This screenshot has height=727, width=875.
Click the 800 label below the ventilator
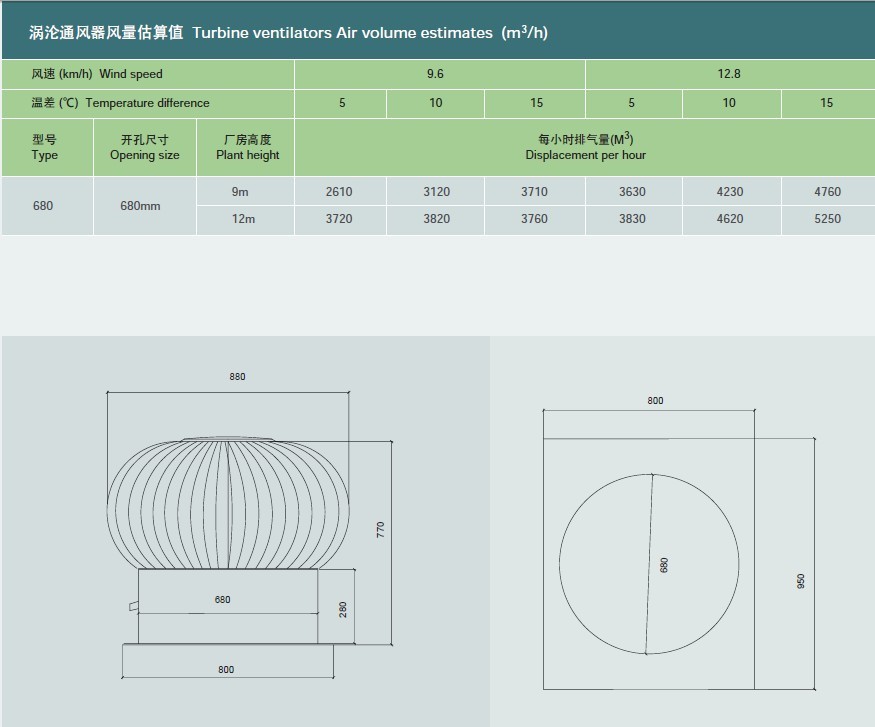pos(226,670)
